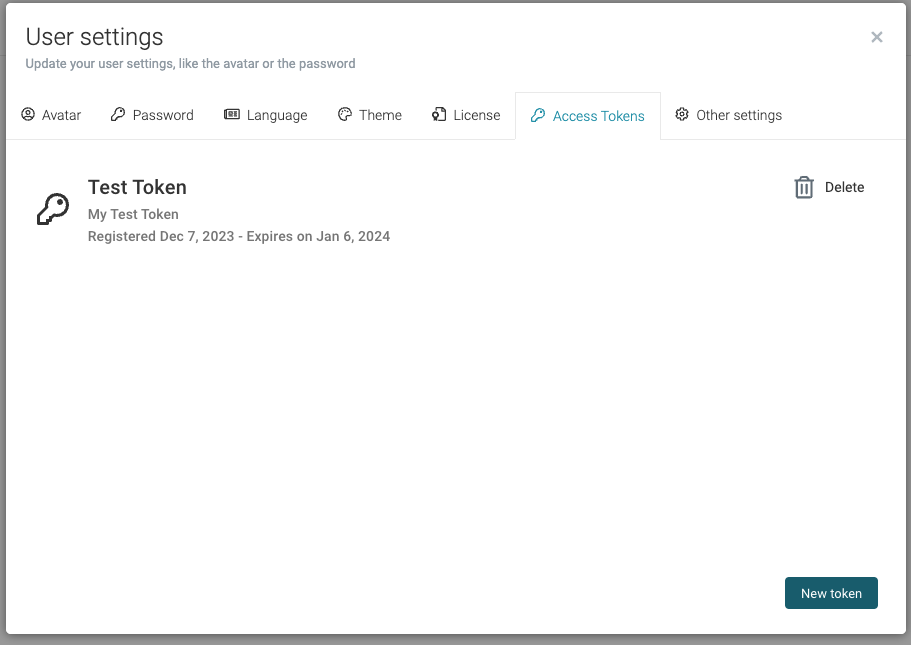Select the Test Token entry in the list
Image resolution: width=911 pixels, height=645 pixels.
137,187
